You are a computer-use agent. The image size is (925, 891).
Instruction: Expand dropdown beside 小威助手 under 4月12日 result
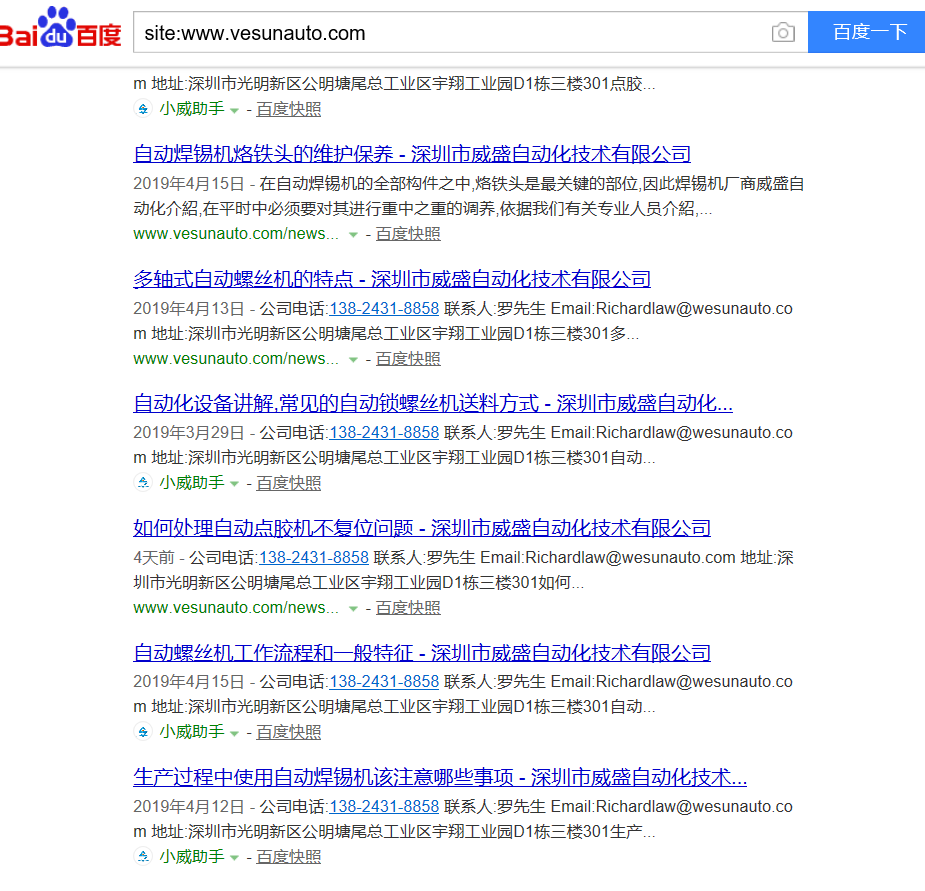coord(234,857)
